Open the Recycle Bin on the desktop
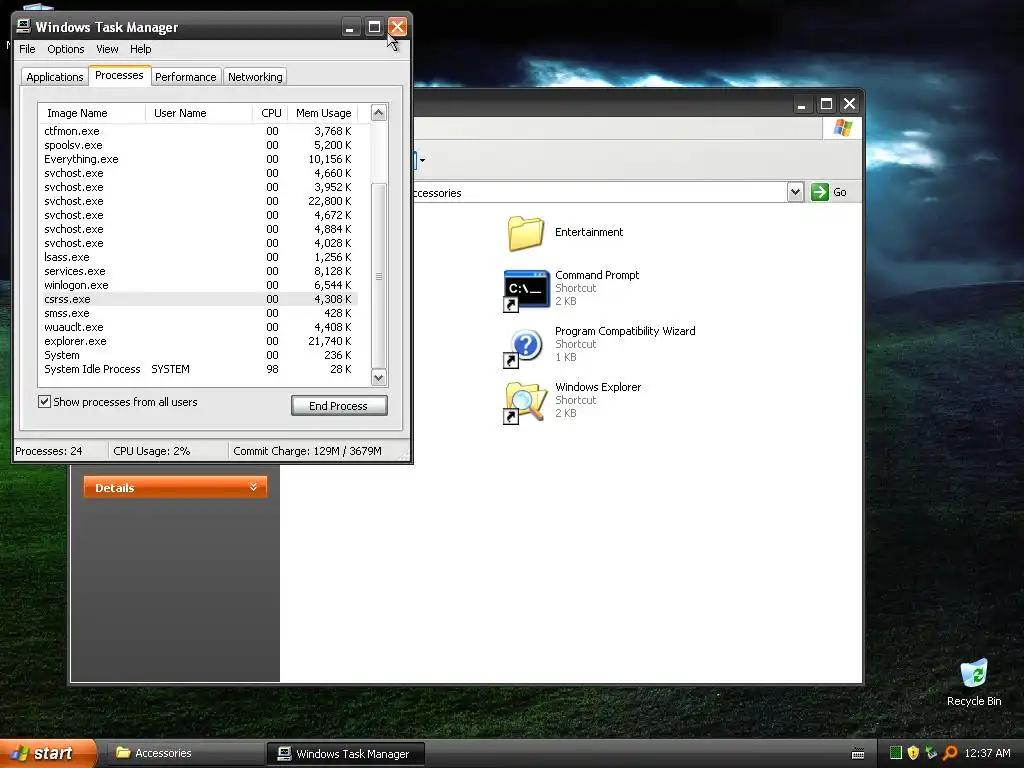Image resolution: width=1024 pixels, height=768 pixels. (x=974, y=674)
